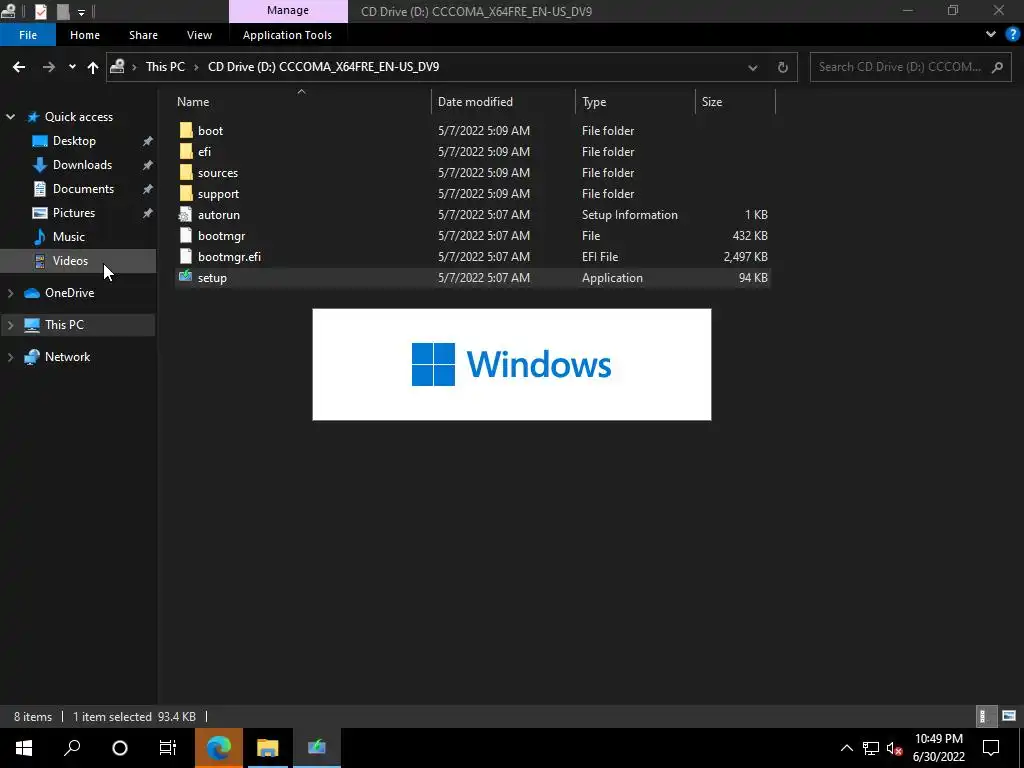The width and height of the screenshot is (1024, 768).
Task: Click the This PC breadcrumb
Action: coord(165,67)
